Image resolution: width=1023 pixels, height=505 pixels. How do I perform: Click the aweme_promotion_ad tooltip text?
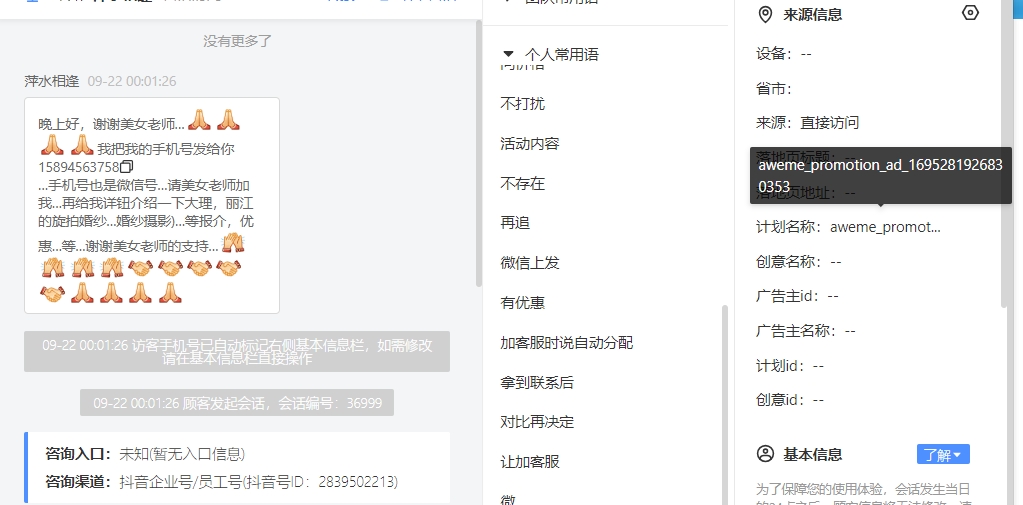click(x=880, y=176)
